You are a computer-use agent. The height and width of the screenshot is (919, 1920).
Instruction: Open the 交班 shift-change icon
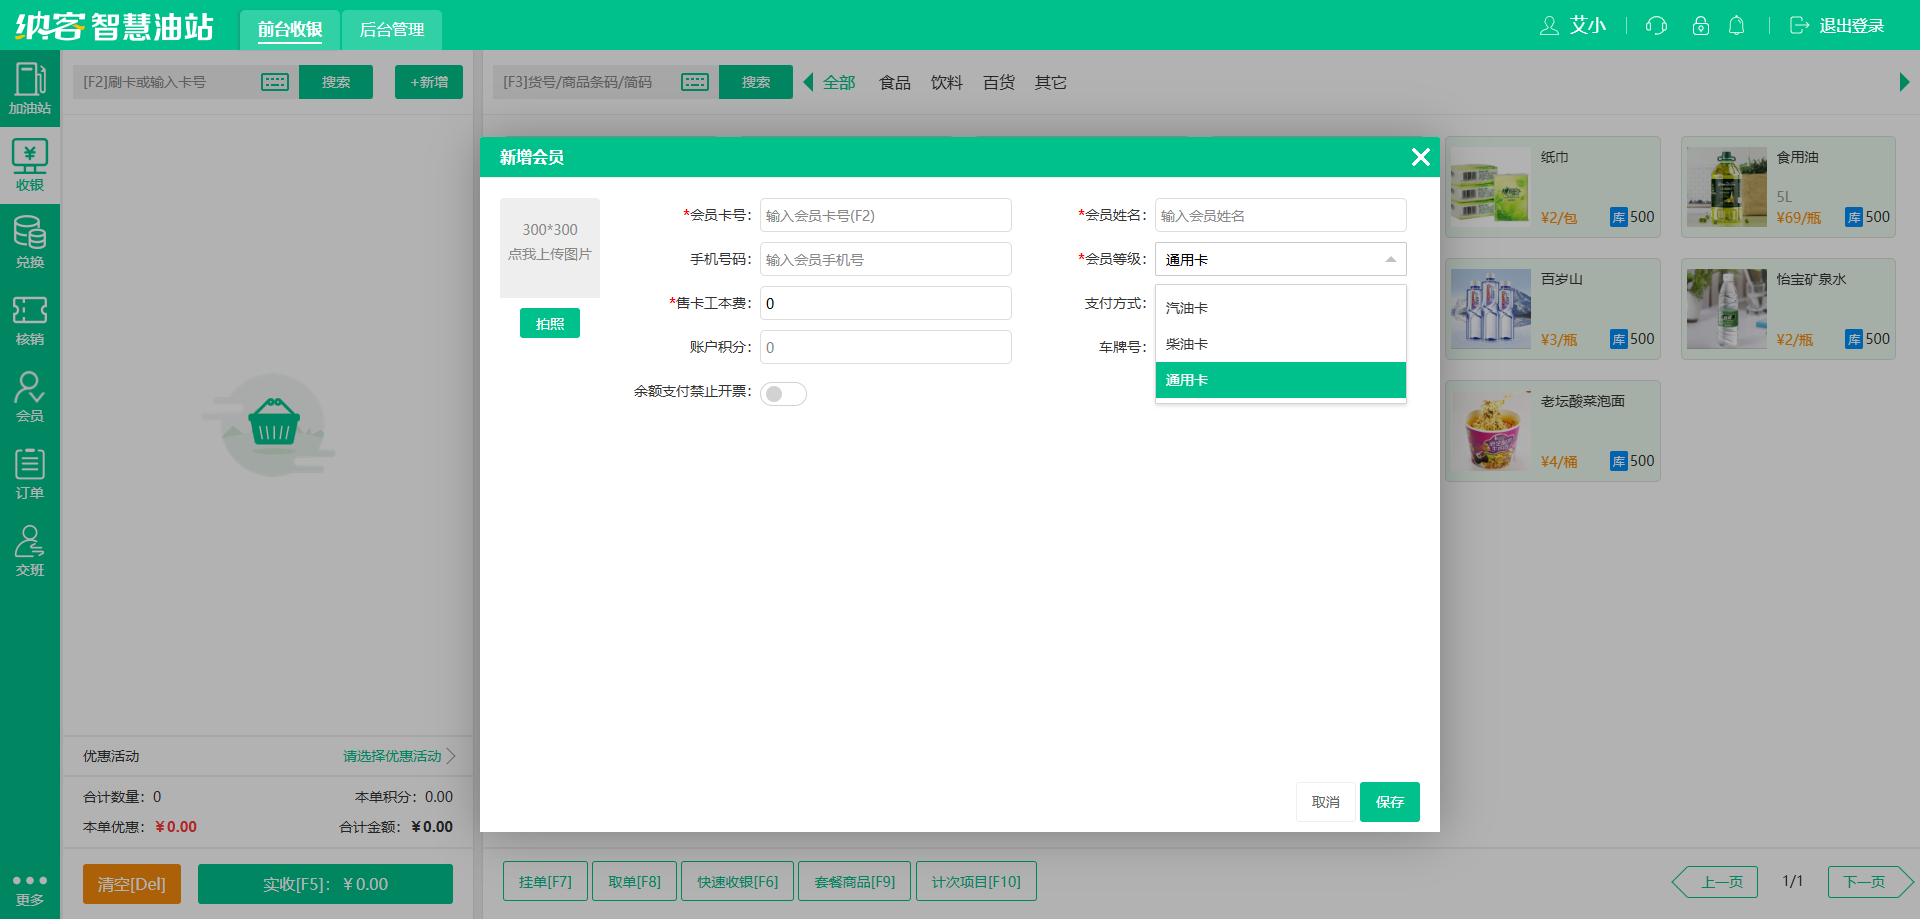click(29, 546)
